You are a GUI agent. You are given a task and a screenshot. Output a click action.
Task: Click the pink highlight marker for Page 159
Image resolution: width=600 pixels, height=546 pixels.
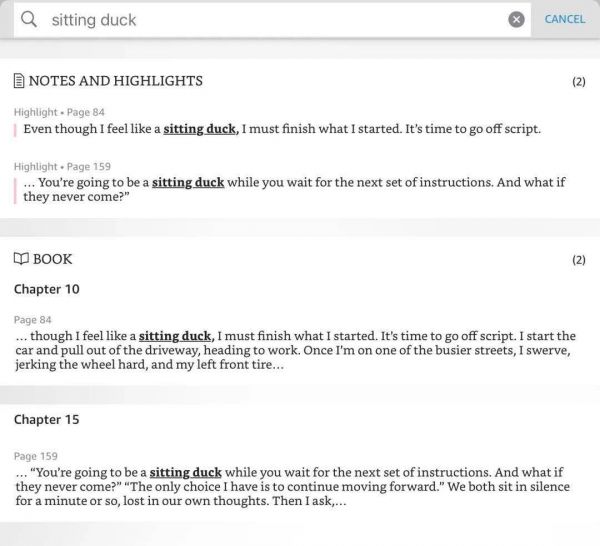pyautogui.click(x=15, y=191)
